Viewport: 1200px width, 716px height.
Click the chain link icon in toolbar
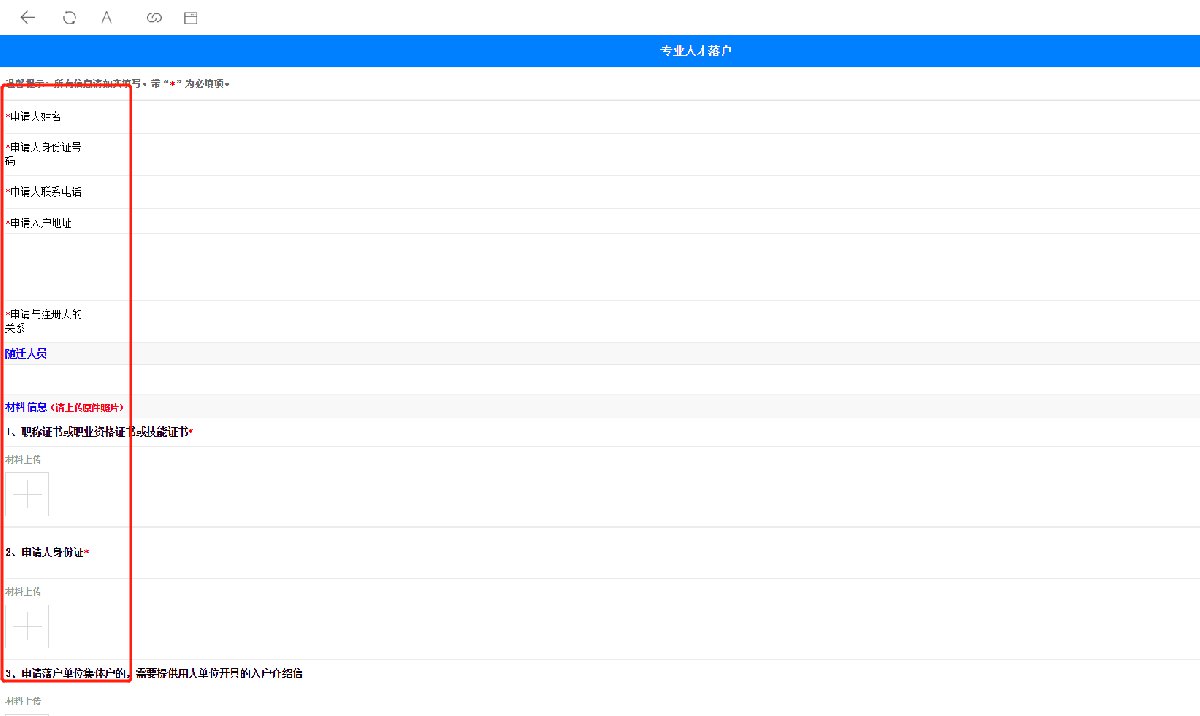pos(154,18)
